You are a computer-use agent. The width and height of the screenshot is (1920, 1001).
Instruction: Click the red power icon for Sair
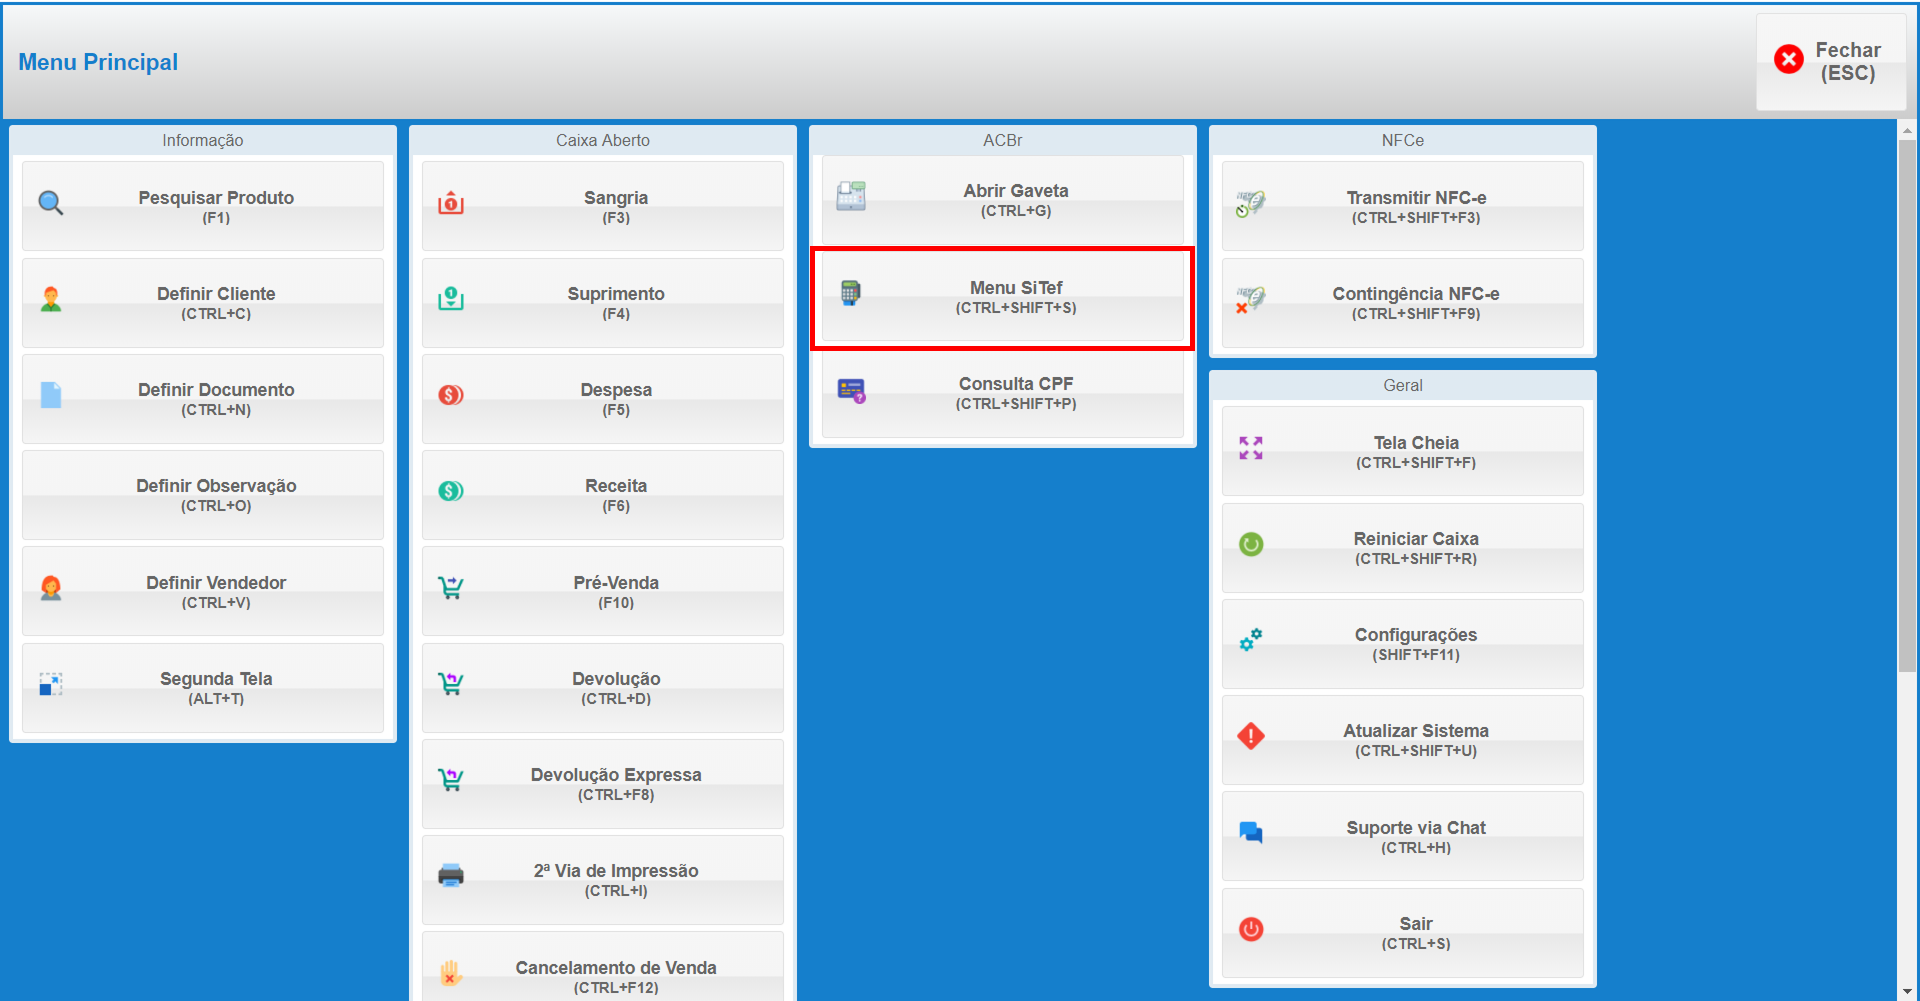pyautogui.click(x=1251, y=929)
